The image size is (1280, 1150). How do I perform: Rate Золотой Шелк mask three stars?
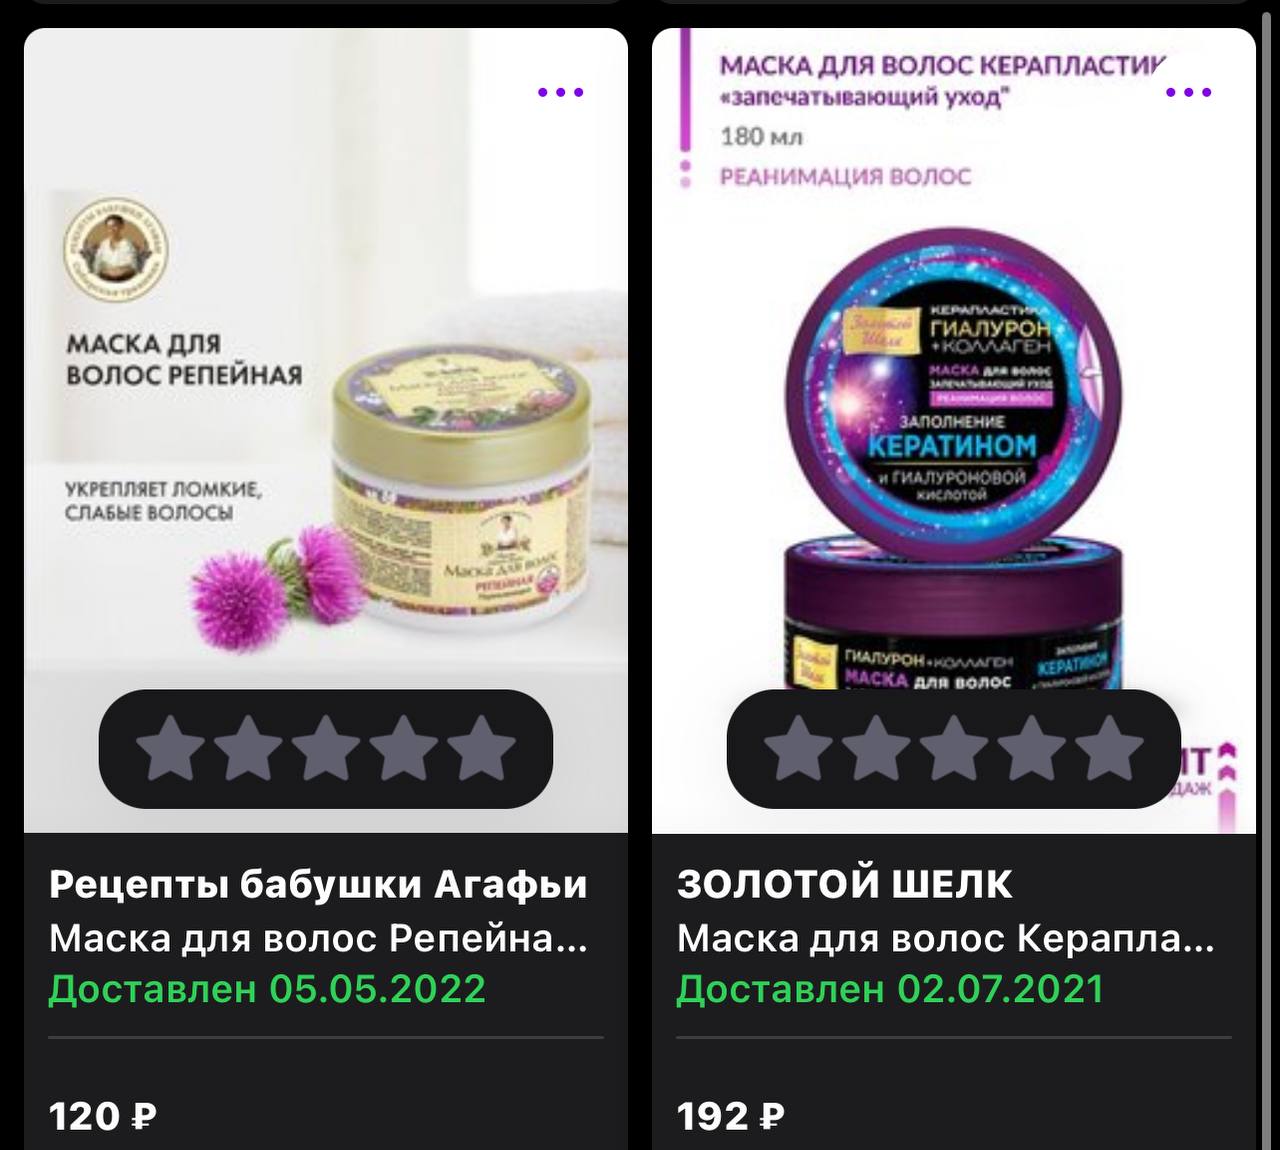click(x=954, y=748)
